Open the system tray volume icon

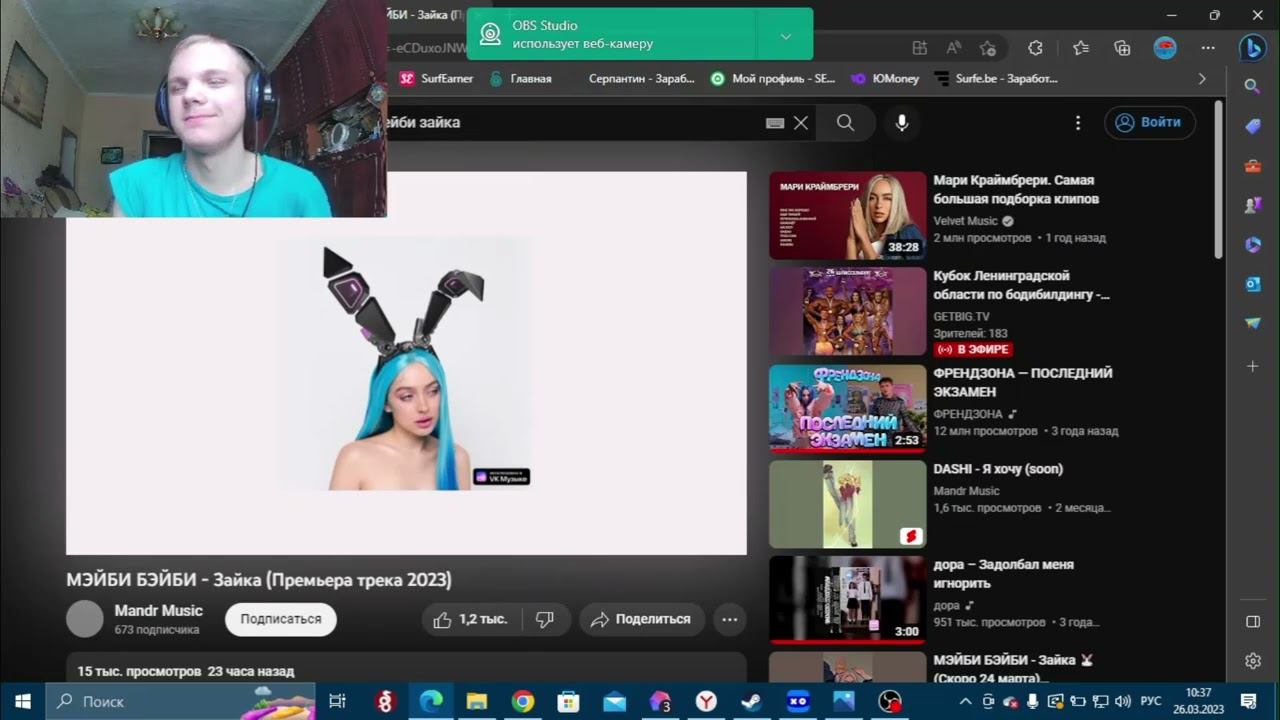[x=1122, y=702]
